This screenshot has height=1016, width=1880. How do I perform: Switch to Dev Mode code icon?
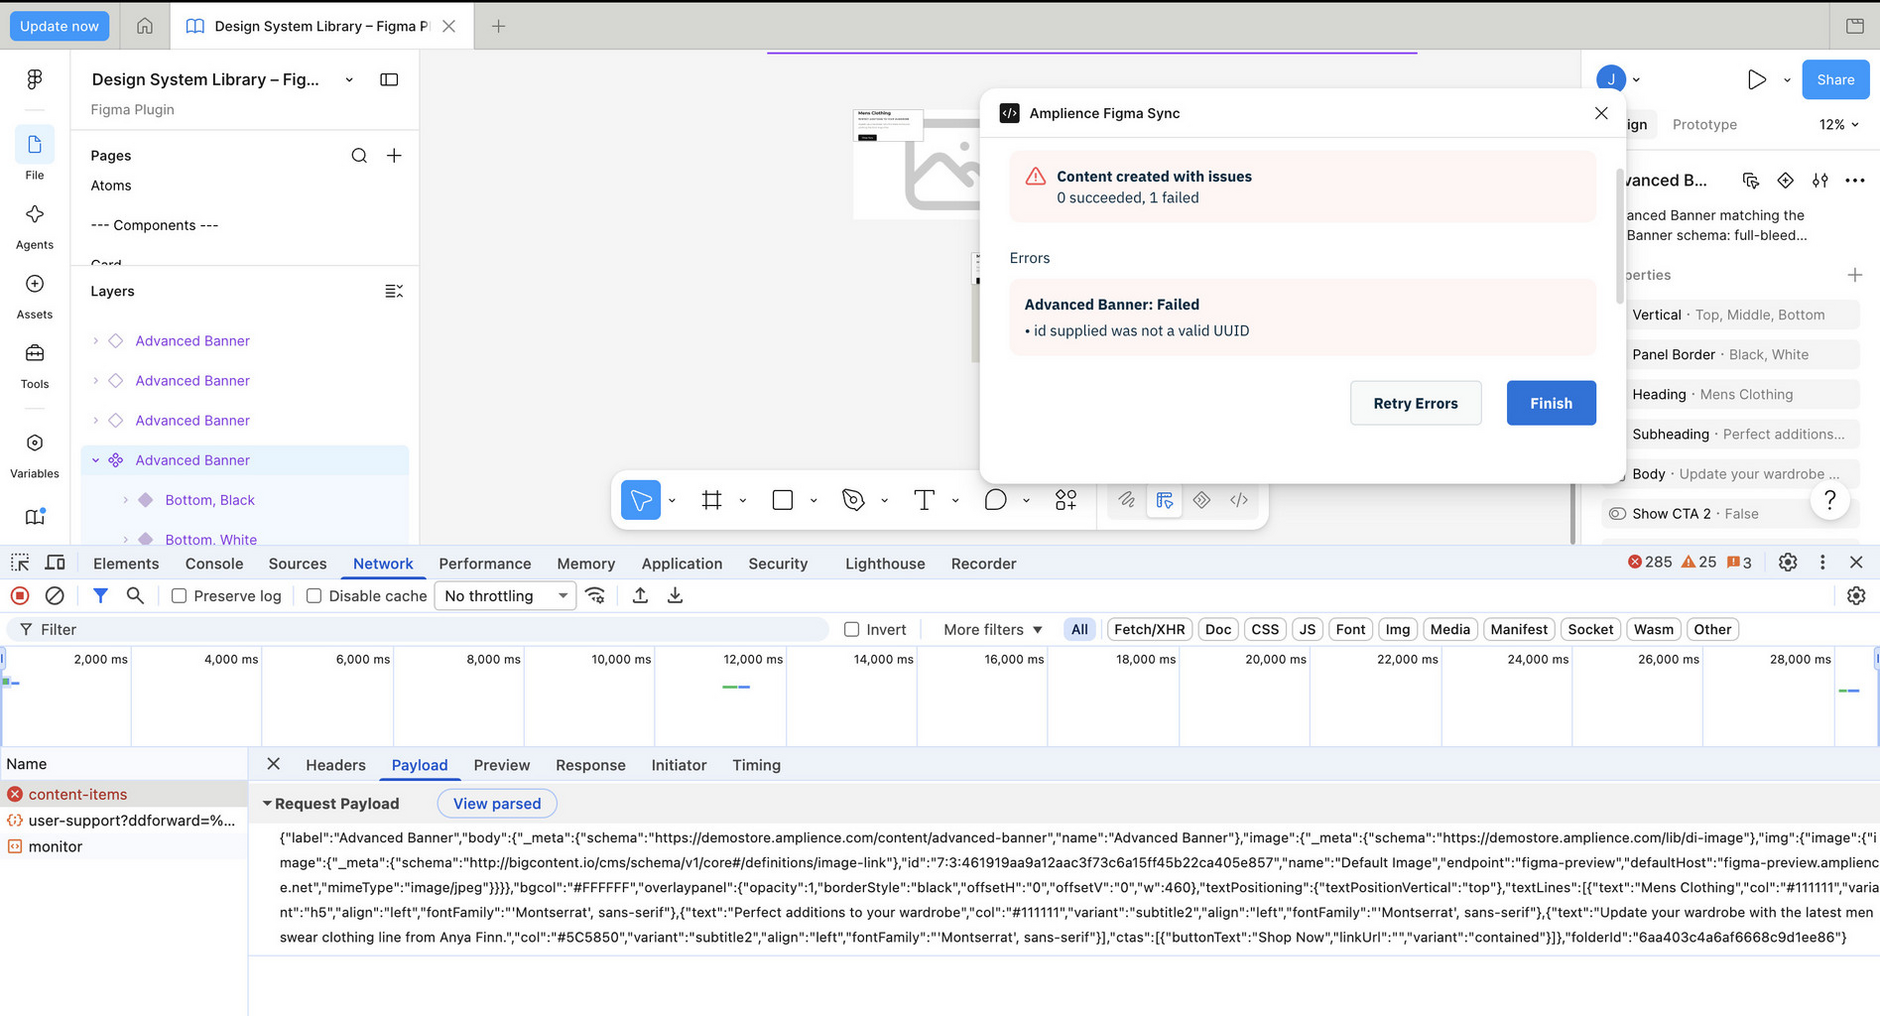(1239, 500)
